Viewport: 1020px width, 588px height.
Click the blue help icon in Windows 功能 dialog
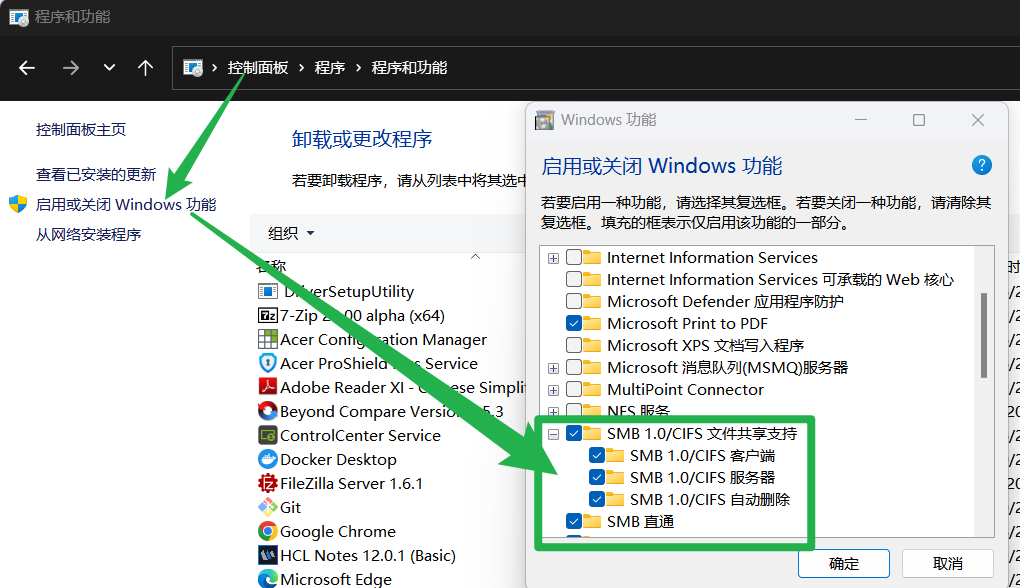pos(982,165)
